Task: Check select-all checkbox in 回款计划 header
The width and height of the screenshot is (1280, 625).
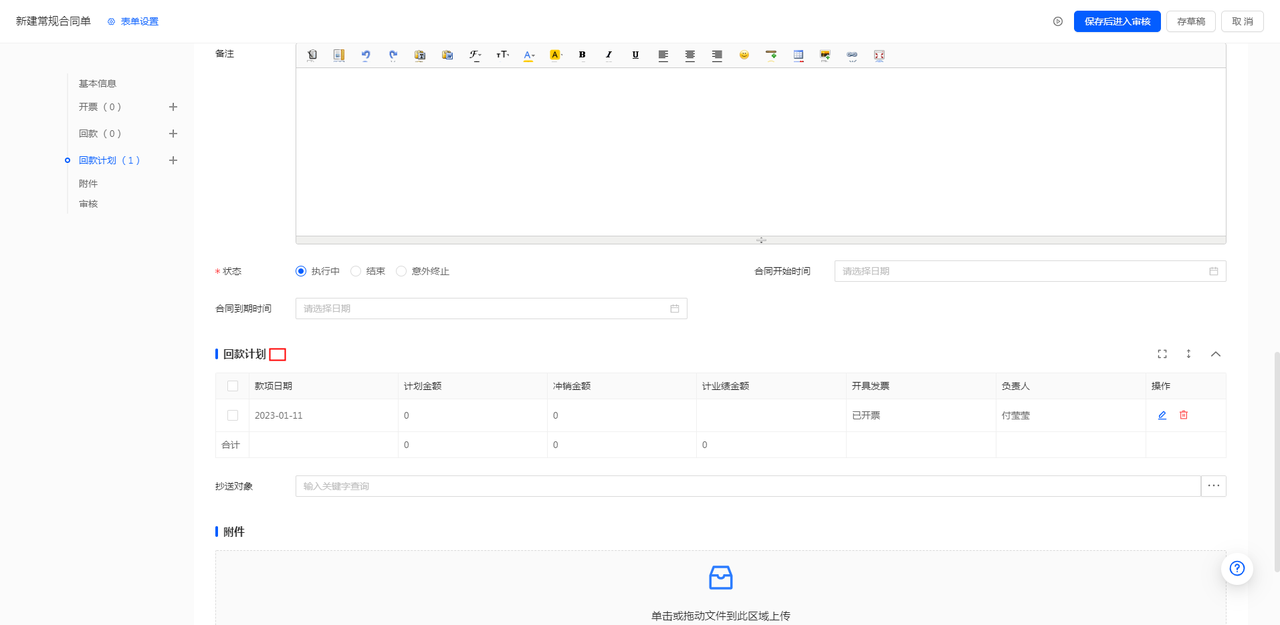Action: 233,386
